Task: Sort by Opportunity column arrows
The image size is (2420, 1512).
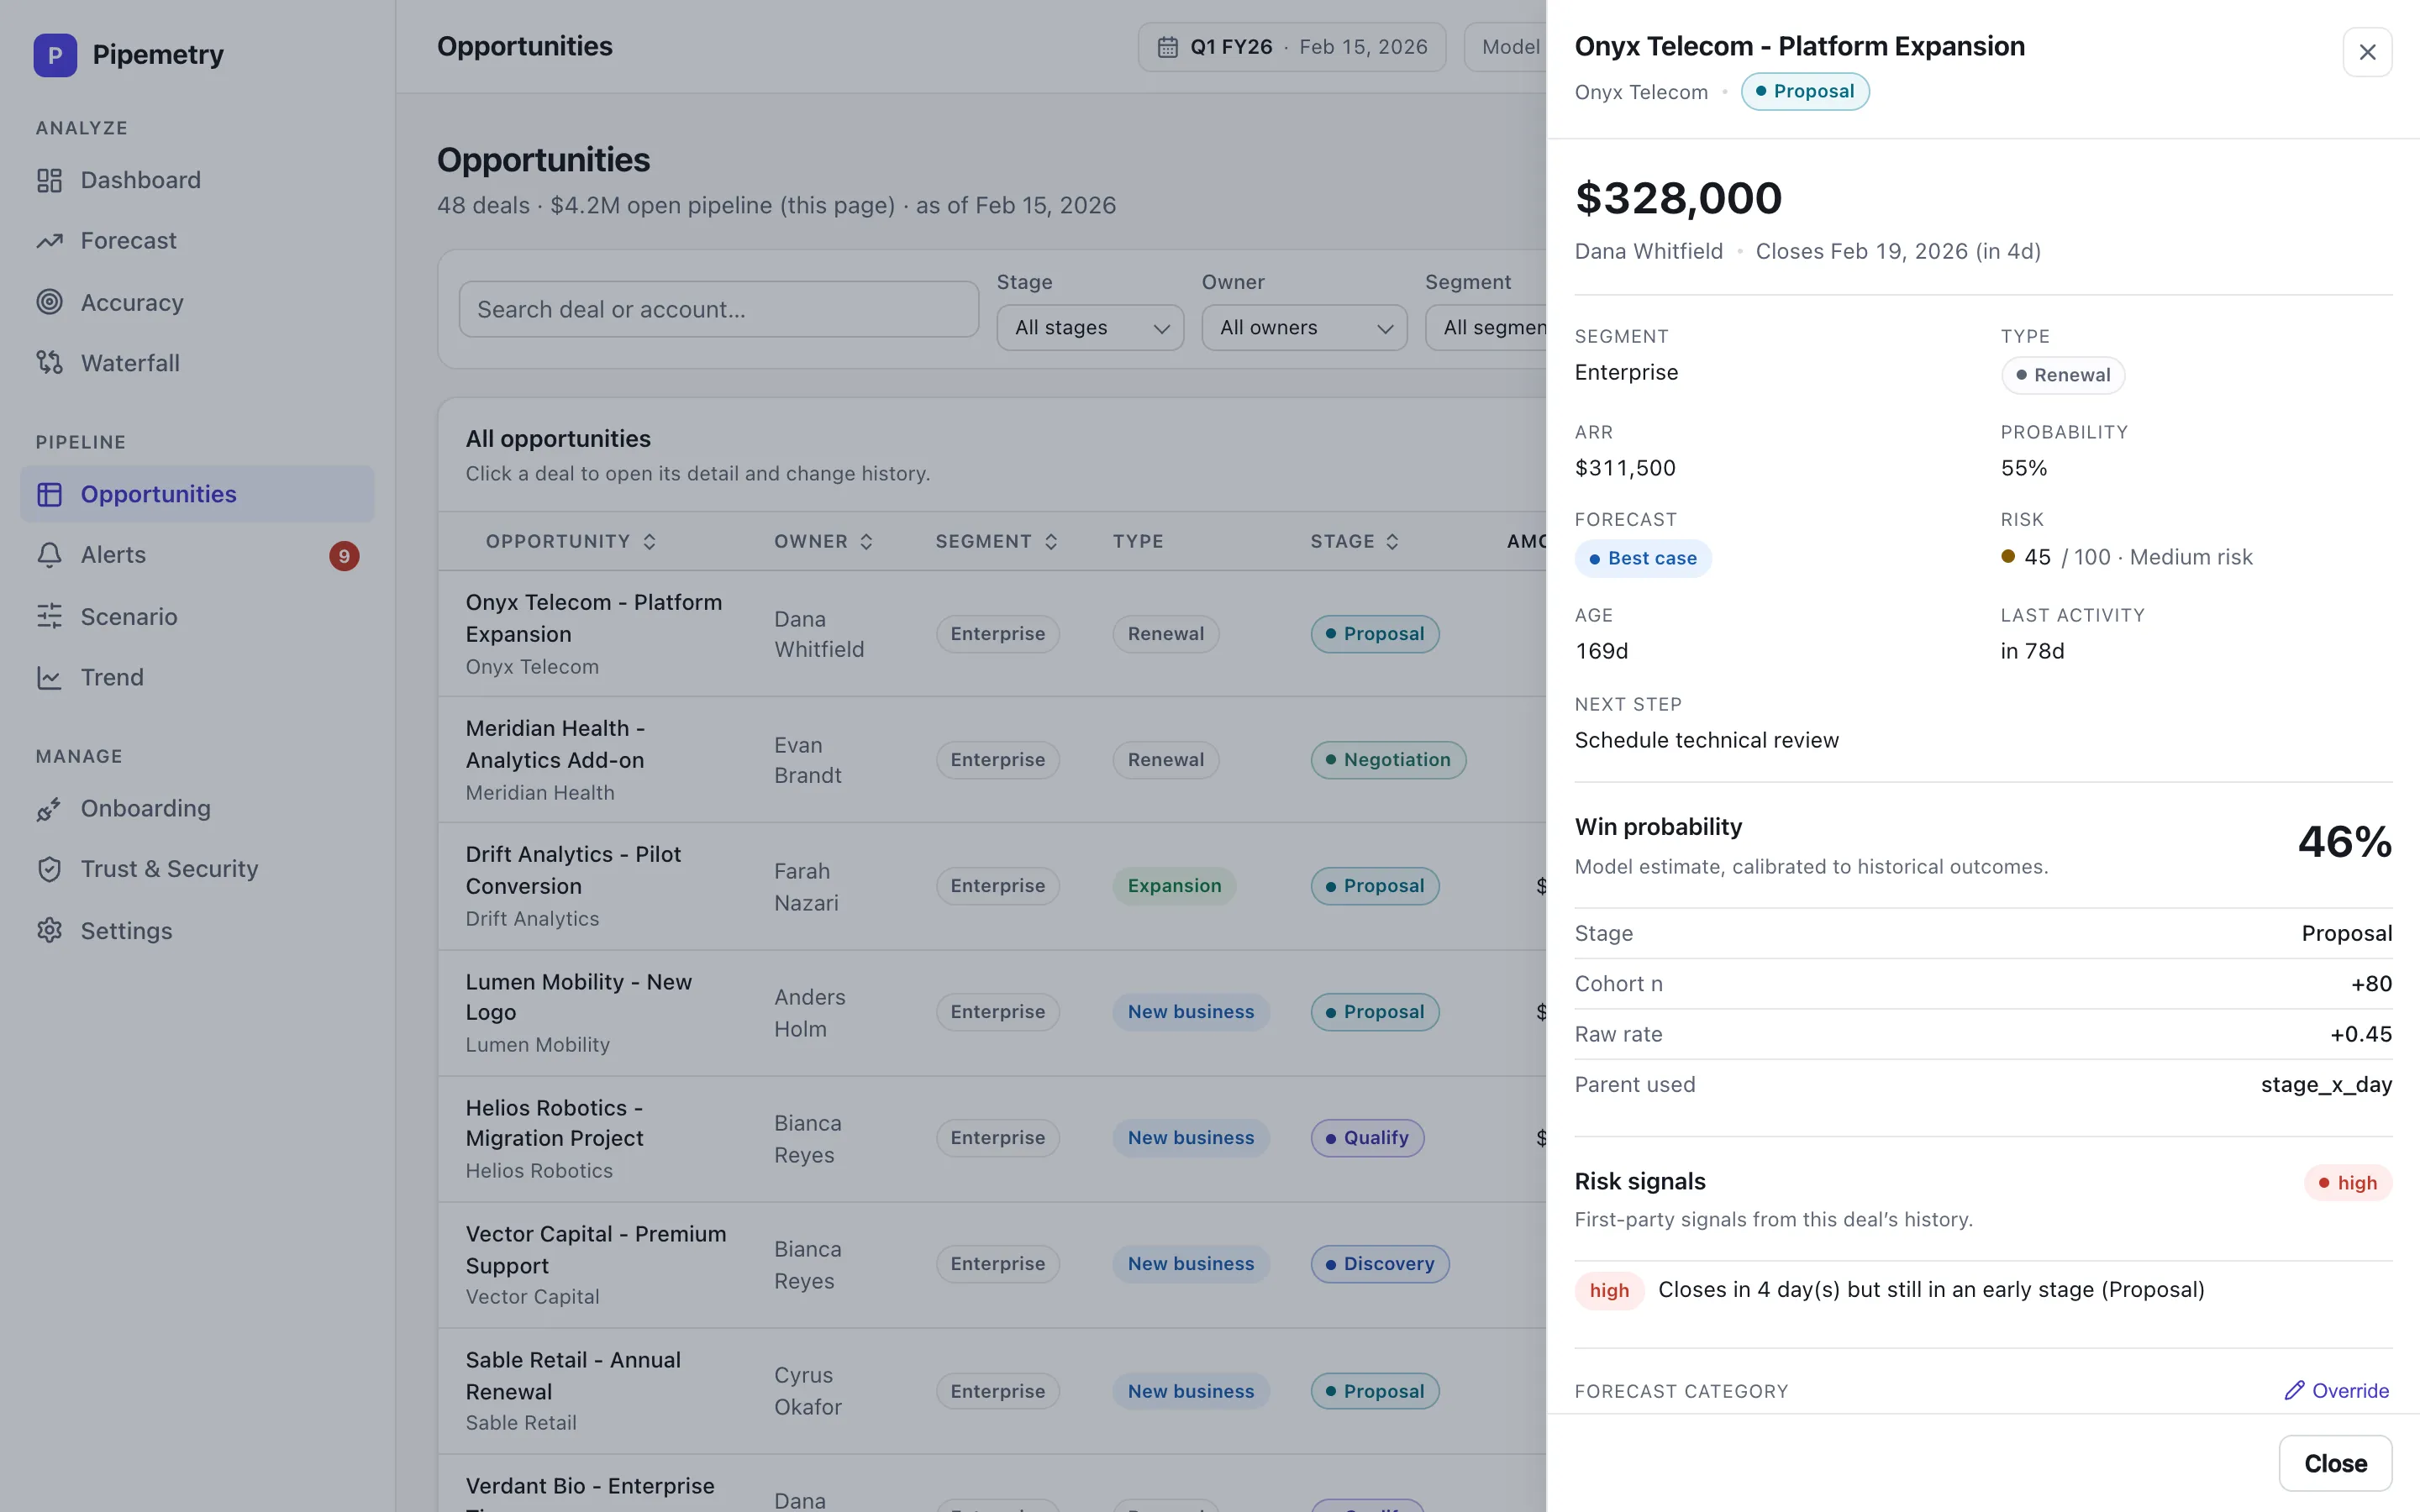Action: pos(649,541)
